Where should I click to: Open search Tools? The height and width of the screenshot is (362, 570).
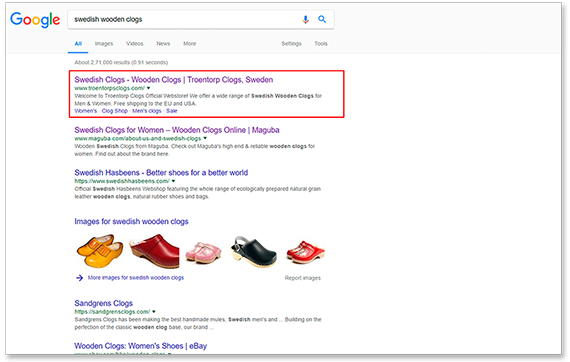(321, 44)
